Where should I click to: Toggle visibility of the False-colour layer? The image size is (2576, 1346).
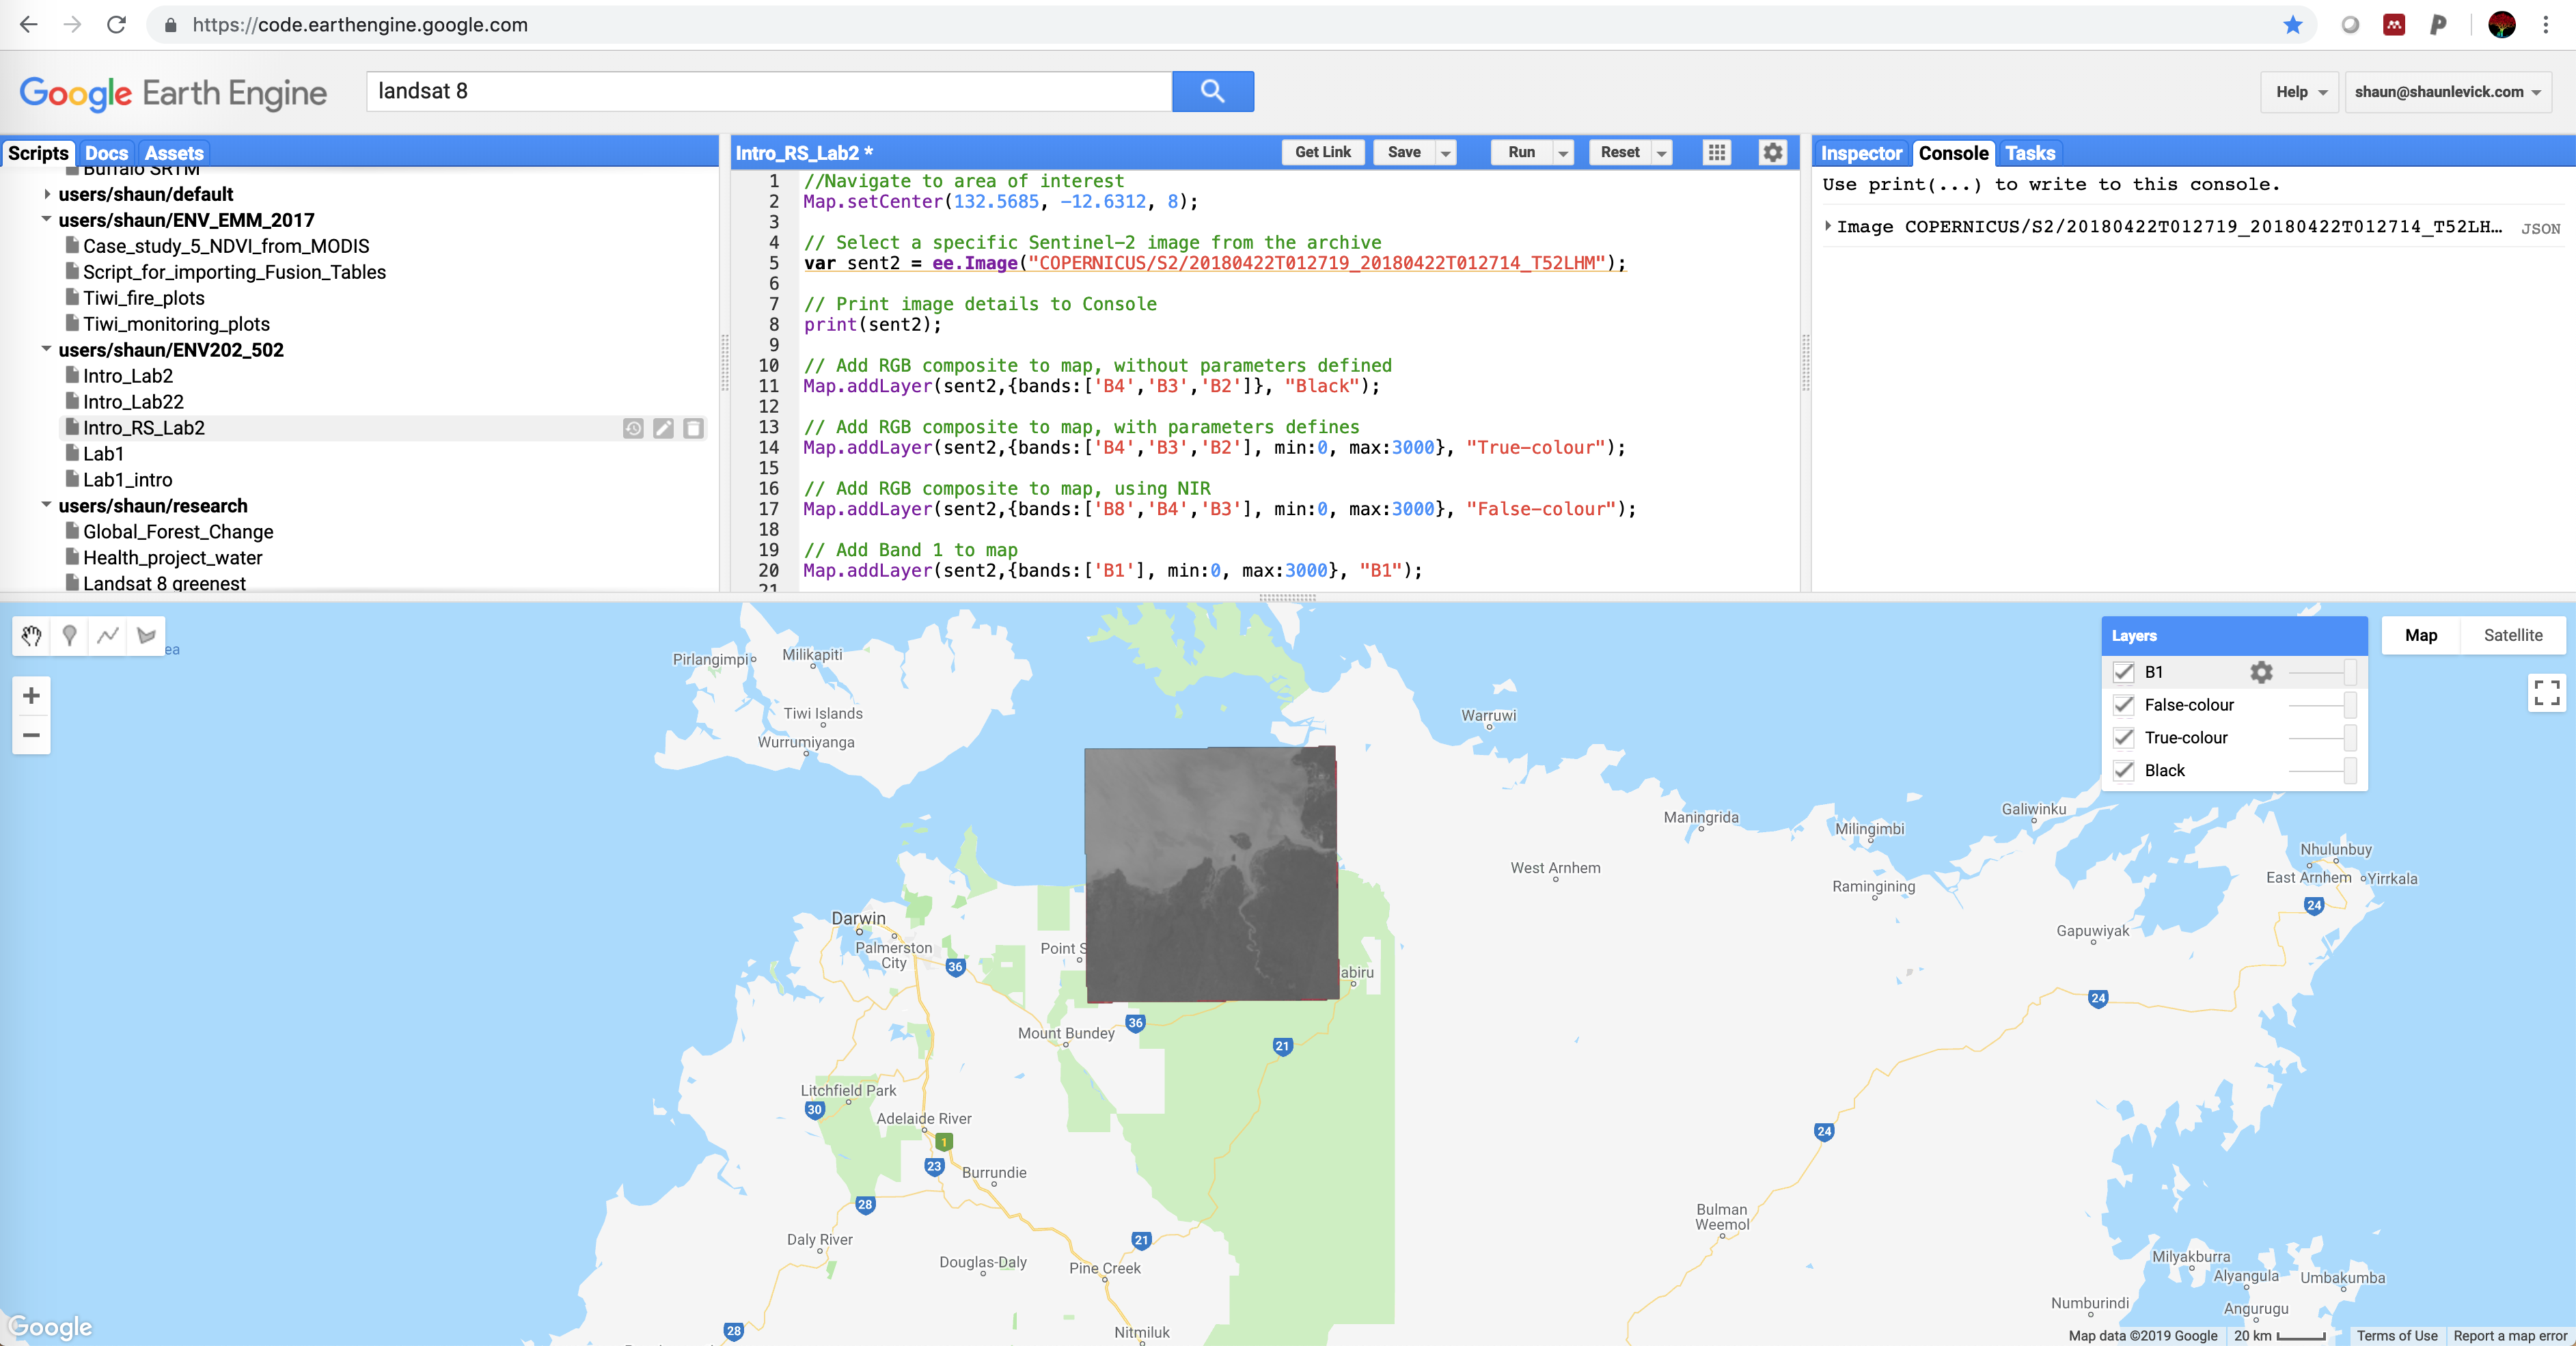coord(2123,704)
